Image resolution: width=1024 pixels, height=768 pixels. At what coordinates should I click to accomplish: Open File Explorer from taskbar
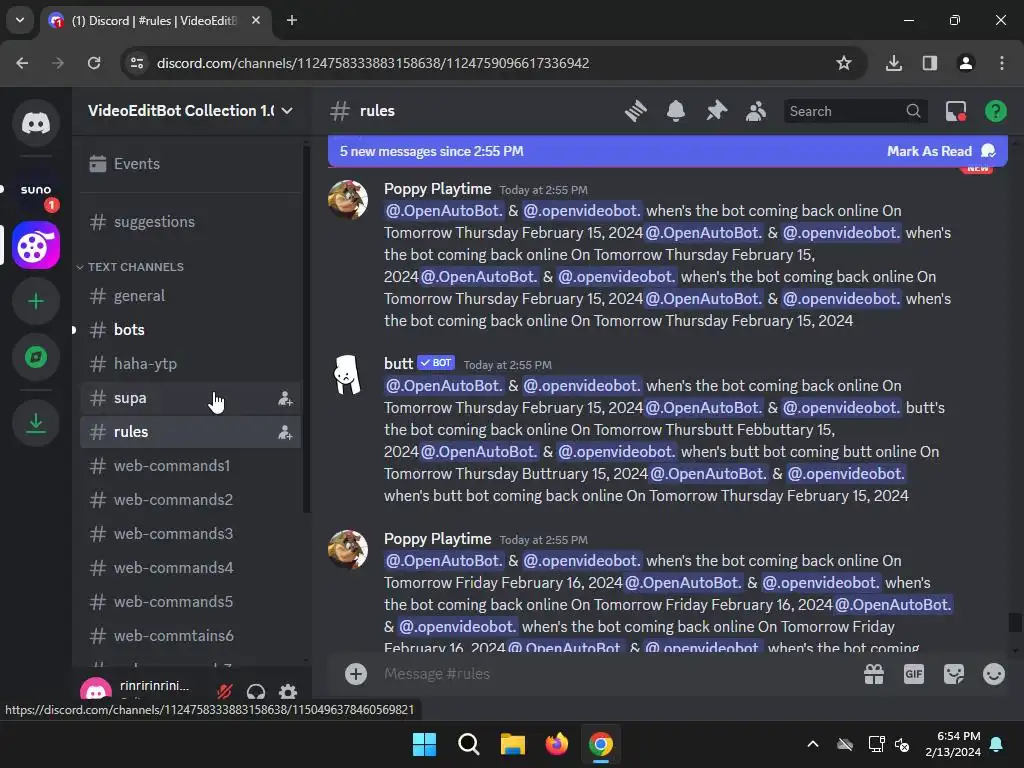(513, 744)
